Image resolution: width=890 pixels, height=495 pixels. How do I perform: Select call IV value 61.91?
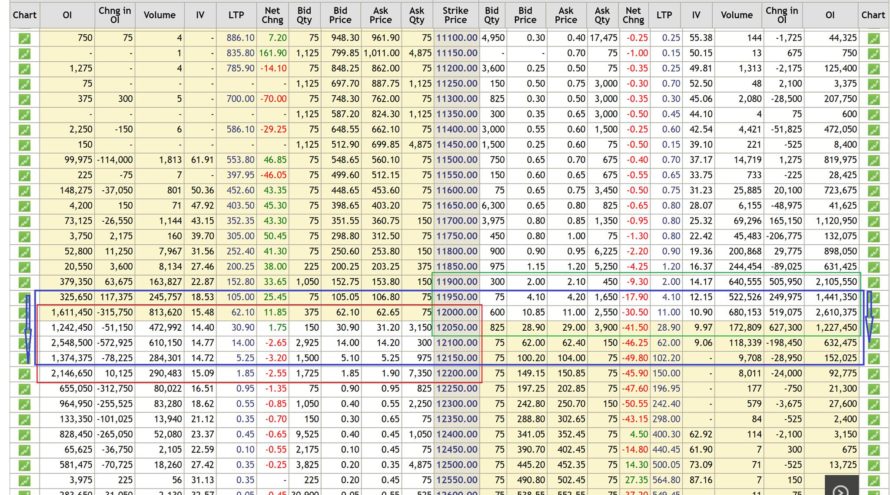[202, 160]
